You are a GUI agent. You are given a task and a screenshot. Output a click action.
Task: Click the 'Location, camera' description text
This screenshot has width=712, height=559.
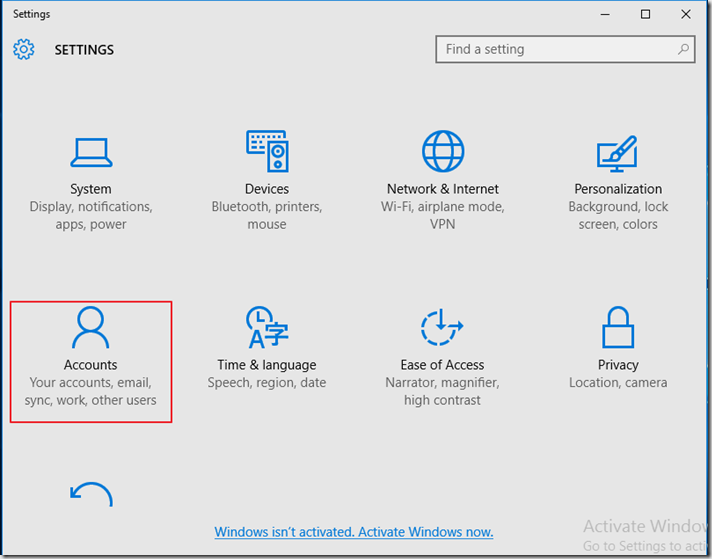pyautogui.click(x=618, y=383)
